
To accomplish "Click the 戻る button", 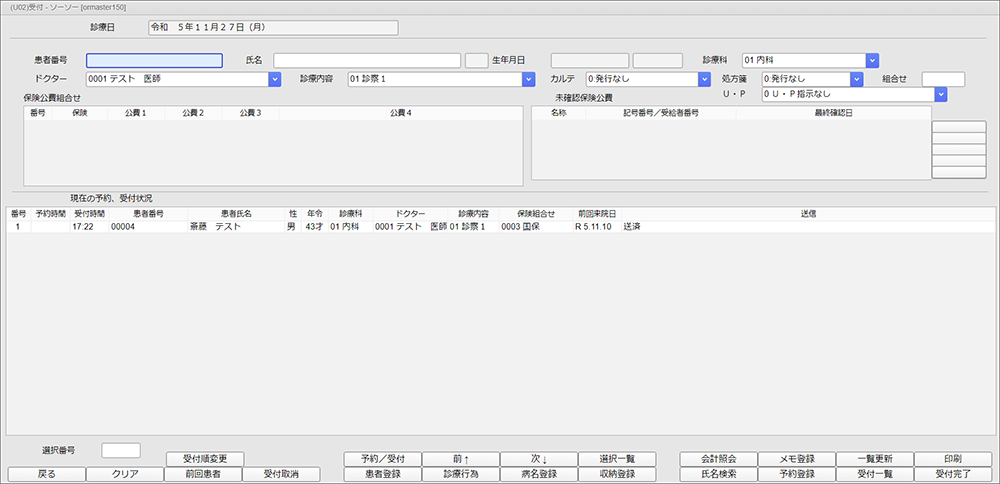I will pos(46,474).
